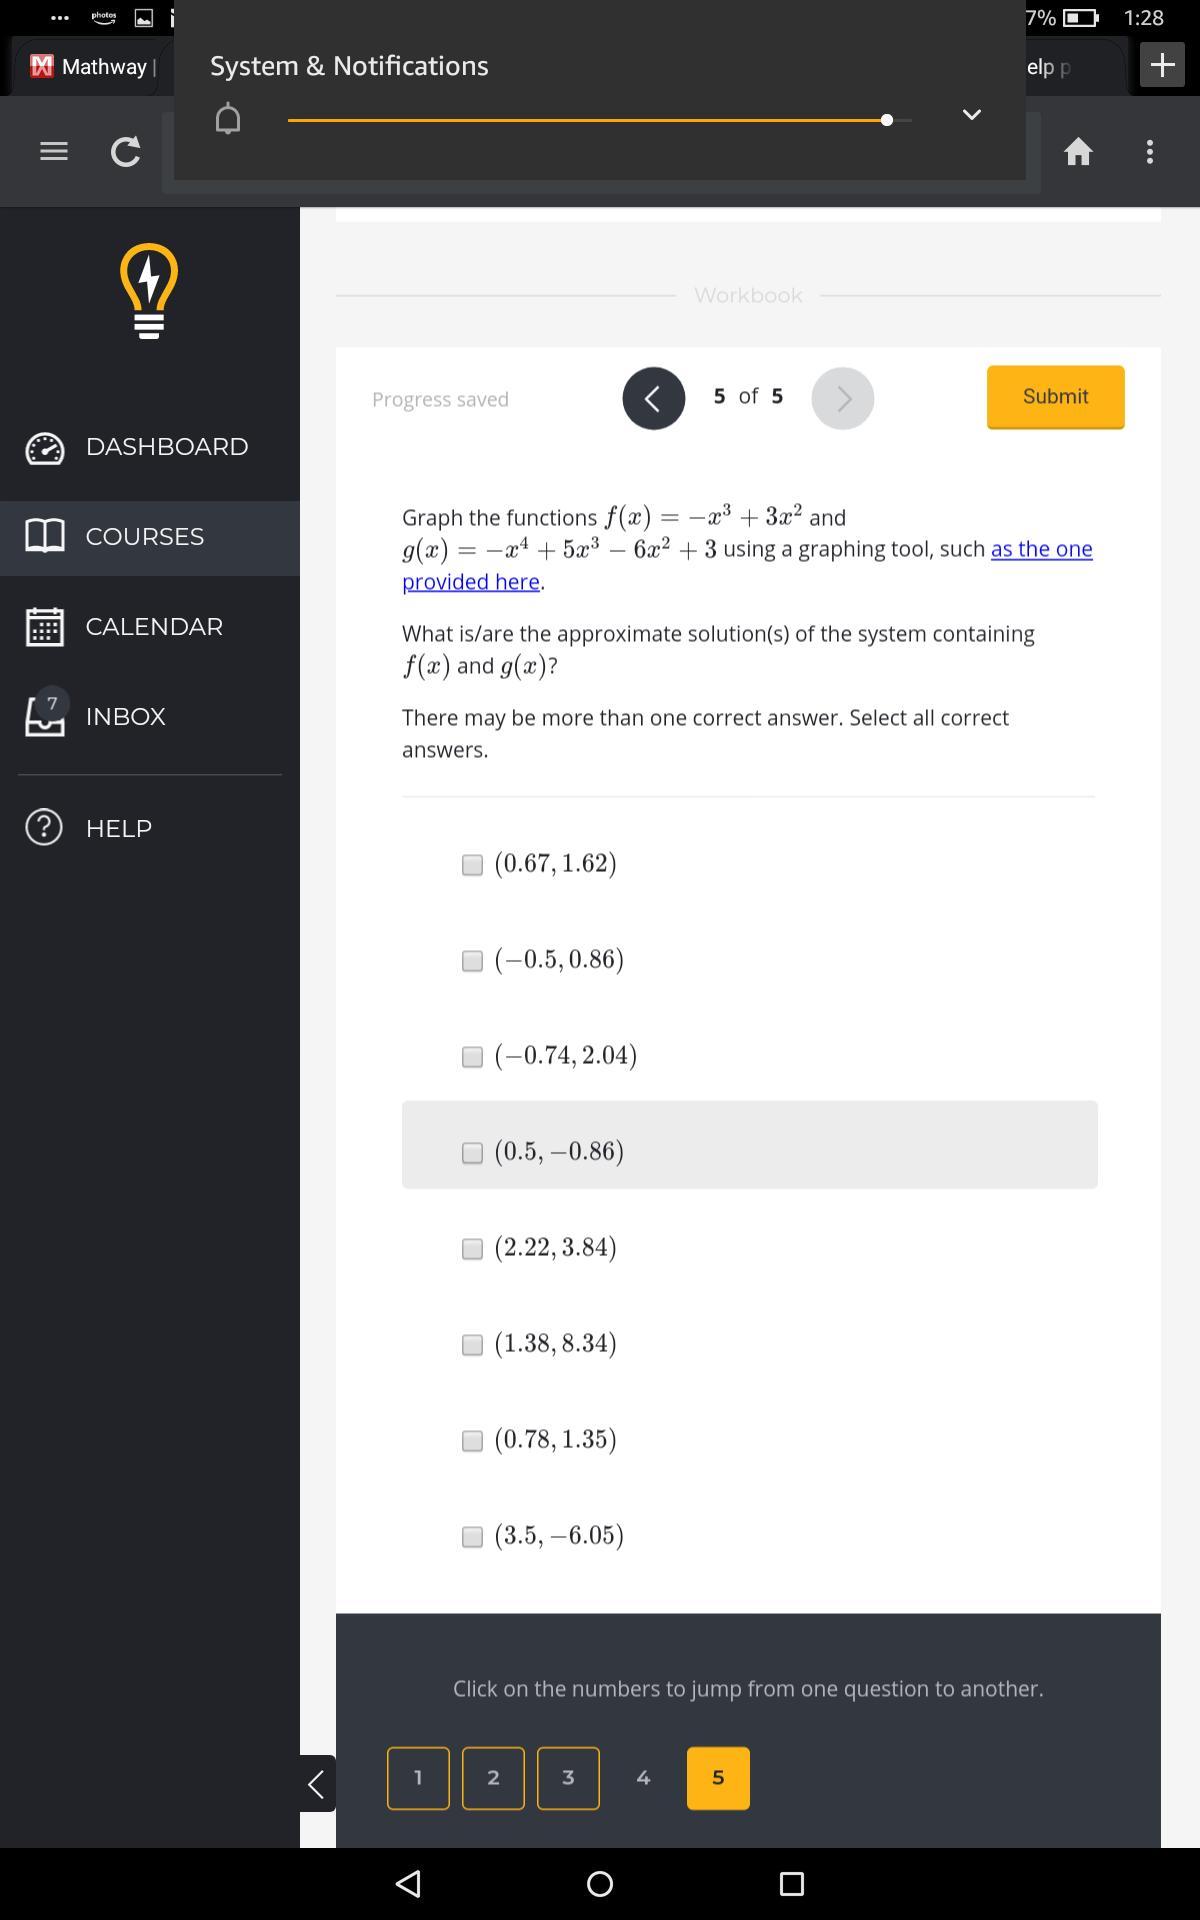Expand the volume panel chevron

pyautogui.click(x=971, y=115)
